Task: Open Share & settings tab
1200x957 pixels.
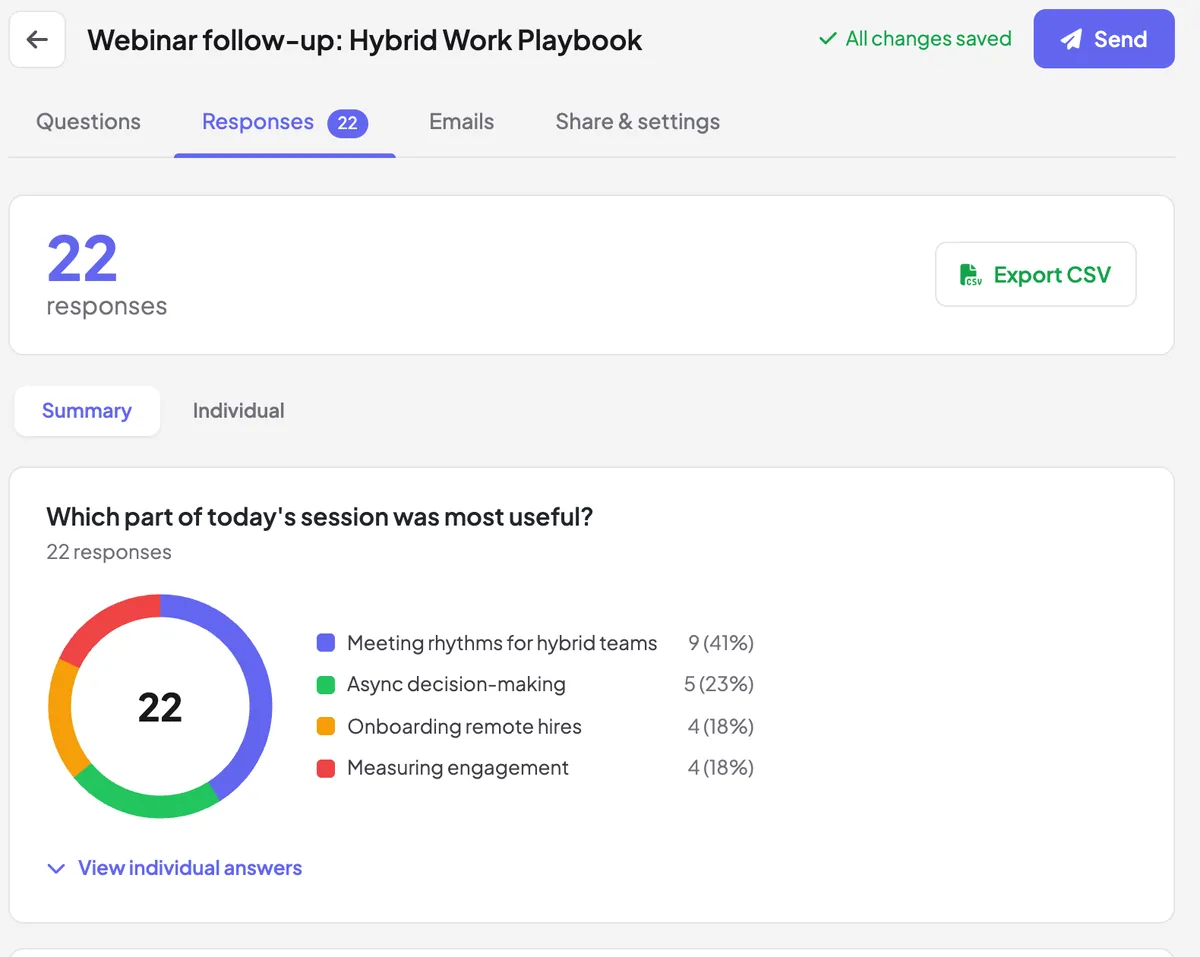Action: pos(637,122)
